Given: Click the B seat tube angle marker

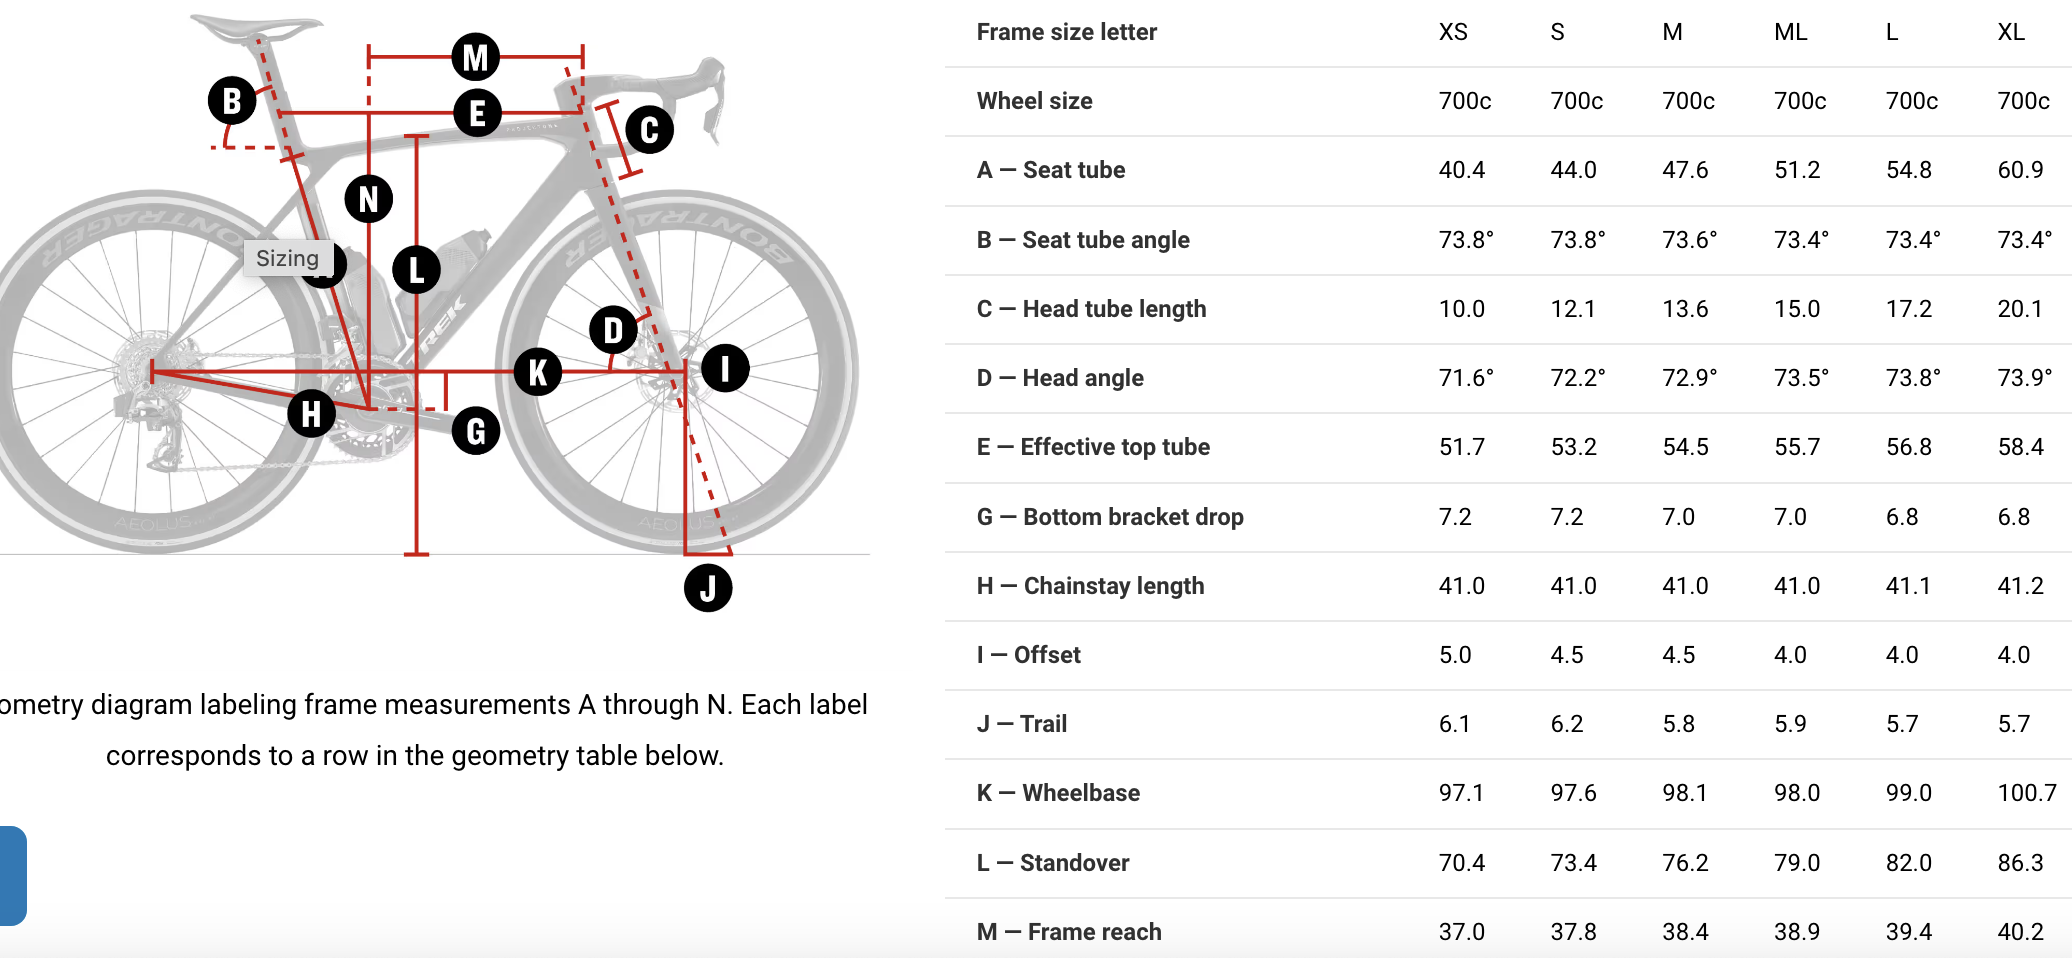Looking at the screenshot, I should pos(232,100).
